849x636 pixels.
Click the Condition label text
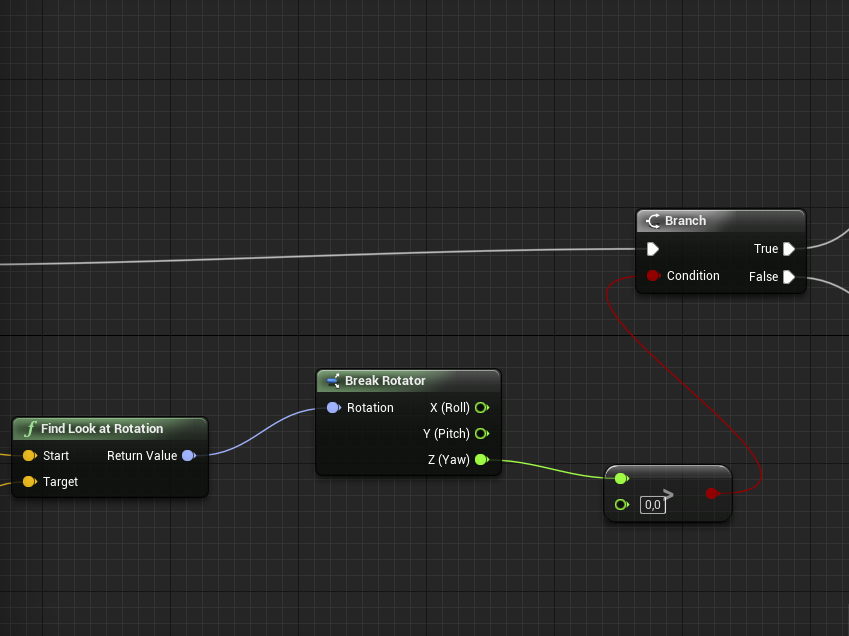(693, 276)
